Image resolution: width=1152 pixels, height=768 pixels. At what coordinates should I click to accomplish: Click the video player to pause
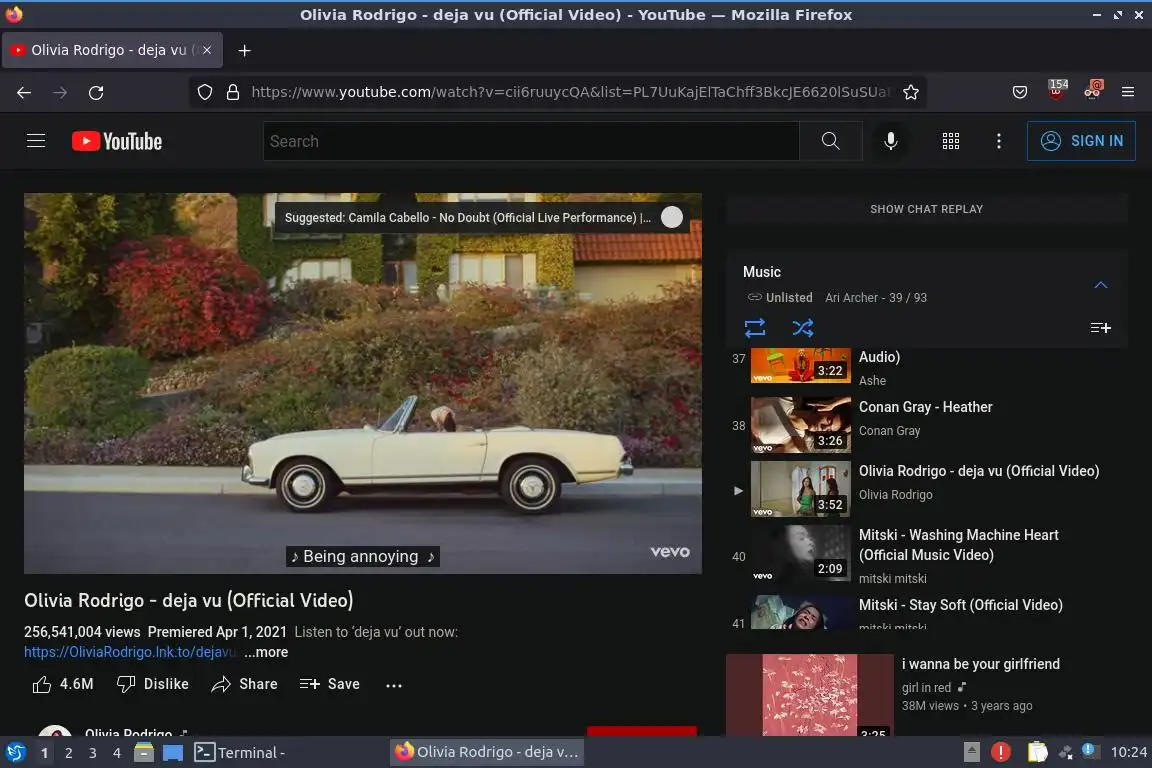coord(362,383)
